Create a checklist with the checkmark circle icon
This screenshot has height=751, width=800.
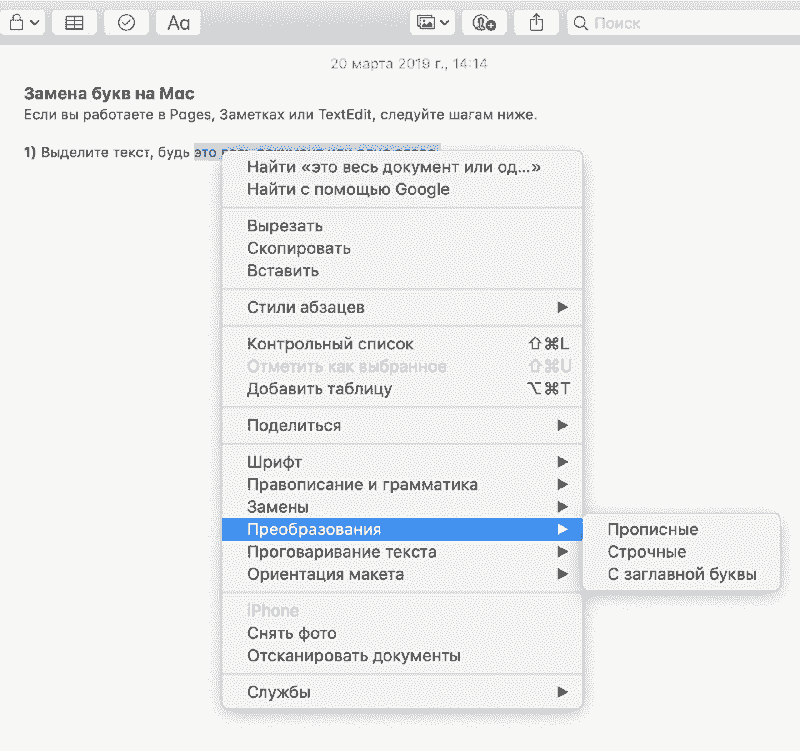126,22
